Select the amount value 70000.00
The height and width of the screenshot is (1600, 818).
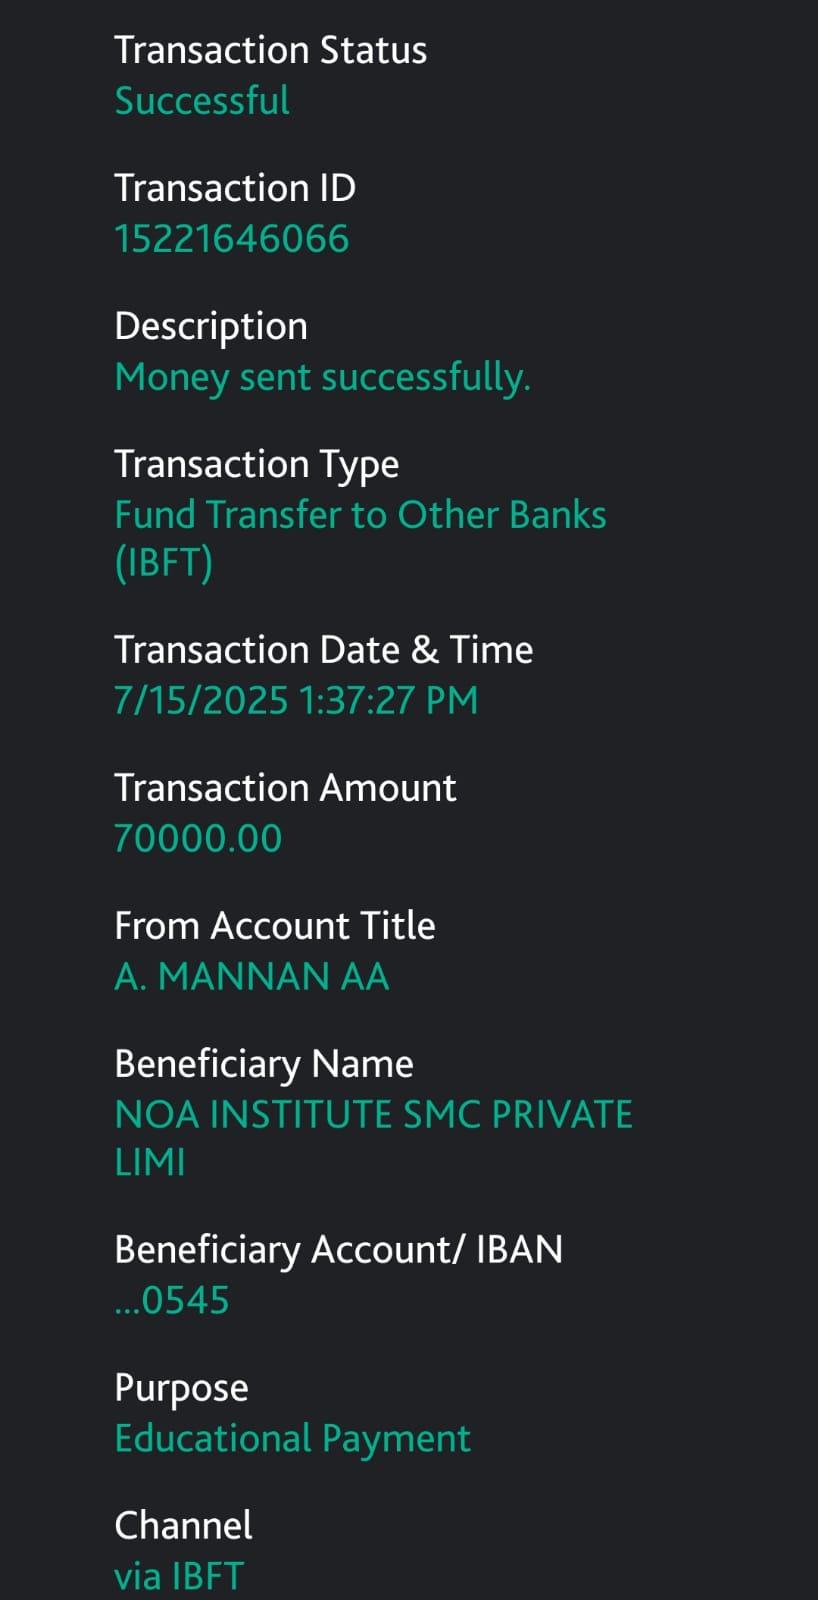click(x=198, y=838)
